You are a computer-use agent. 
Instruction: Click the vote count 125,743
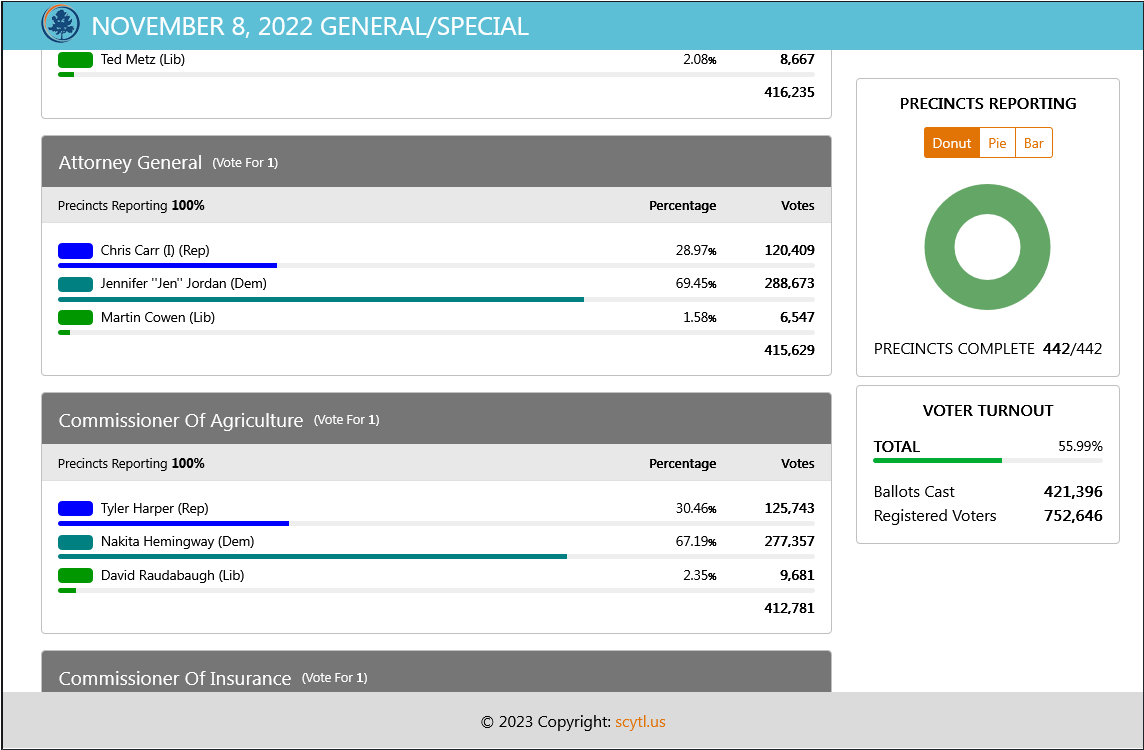pos(789,509)
